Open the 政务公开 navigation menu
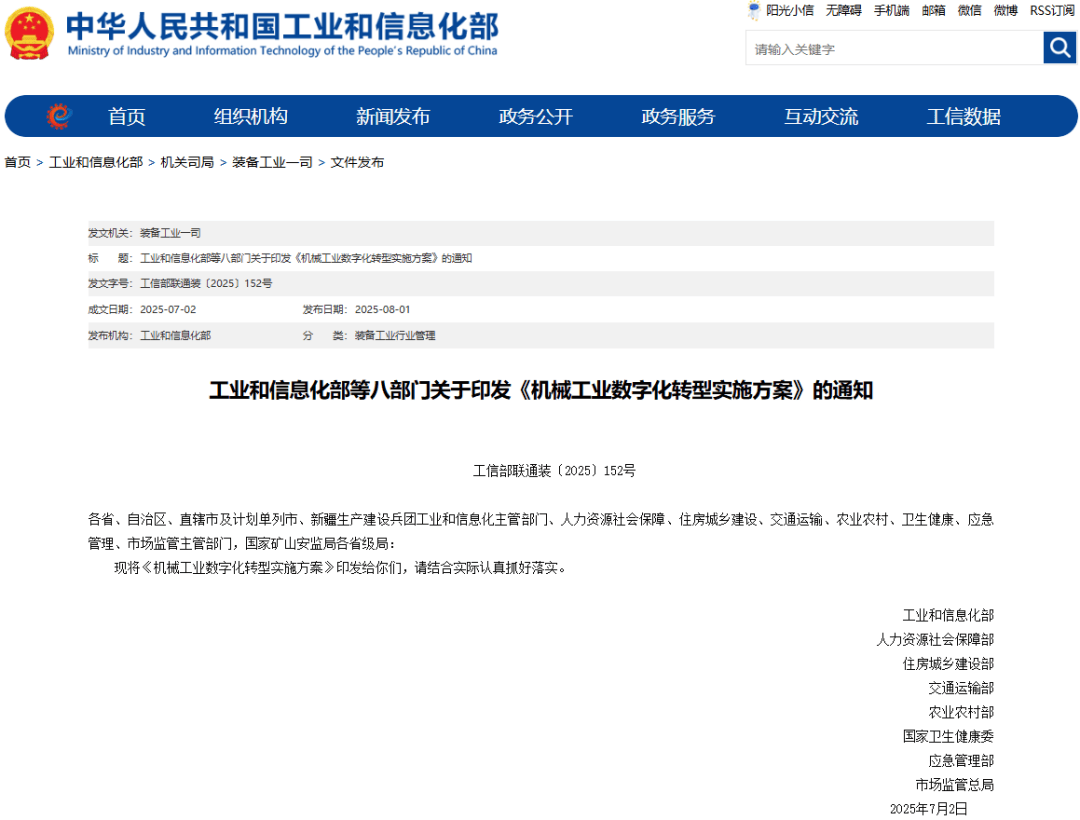This screenshot has width=1080, height=820. pos(537,116)
